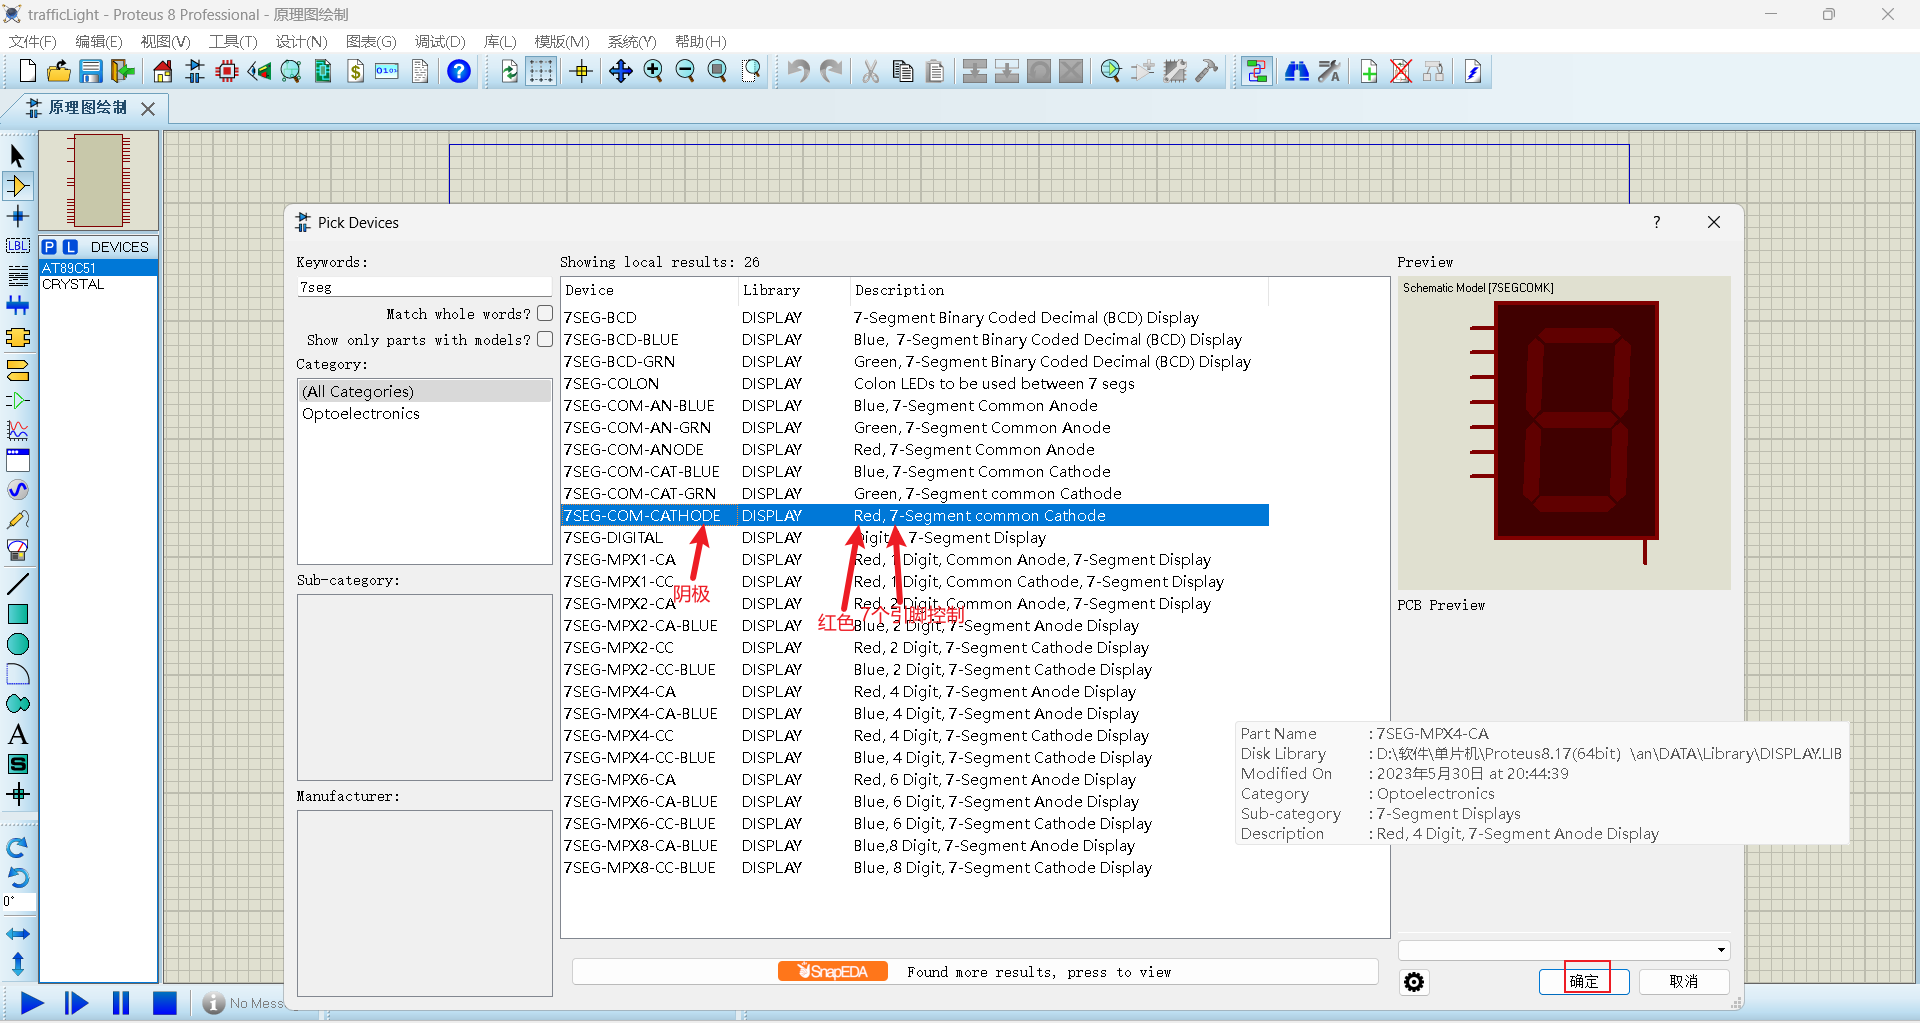Save project with floppy disk icon
The image size is (1920, 1023).
[91, 71]
